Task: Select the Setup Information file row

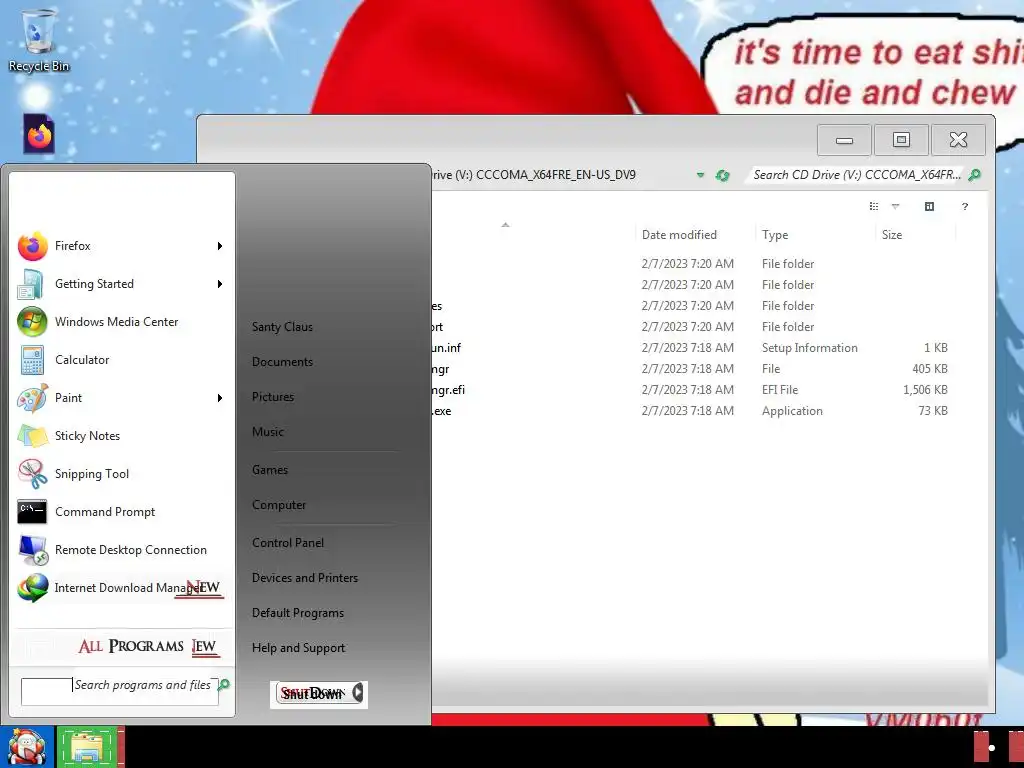Action: [x=692, y=348]
